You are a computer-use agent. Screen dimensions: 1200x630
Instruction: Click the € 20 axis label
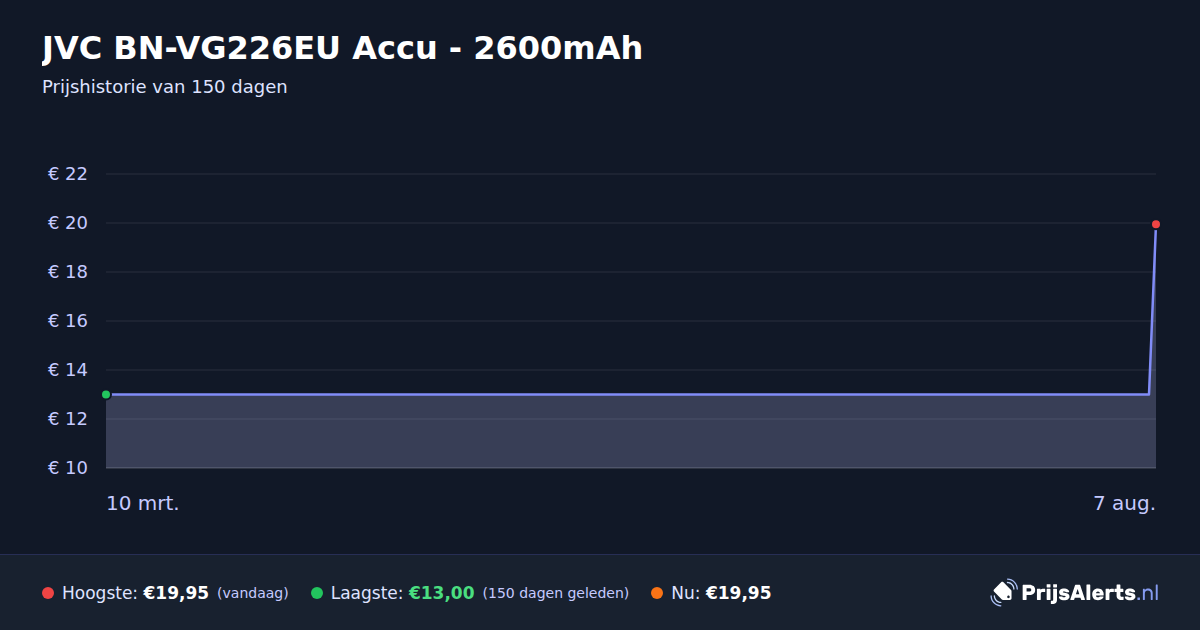(68, 223)
